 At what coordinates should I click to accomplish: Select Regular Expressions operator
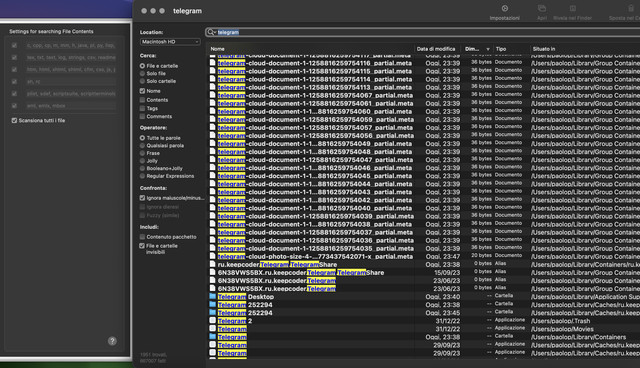[142, 176]
